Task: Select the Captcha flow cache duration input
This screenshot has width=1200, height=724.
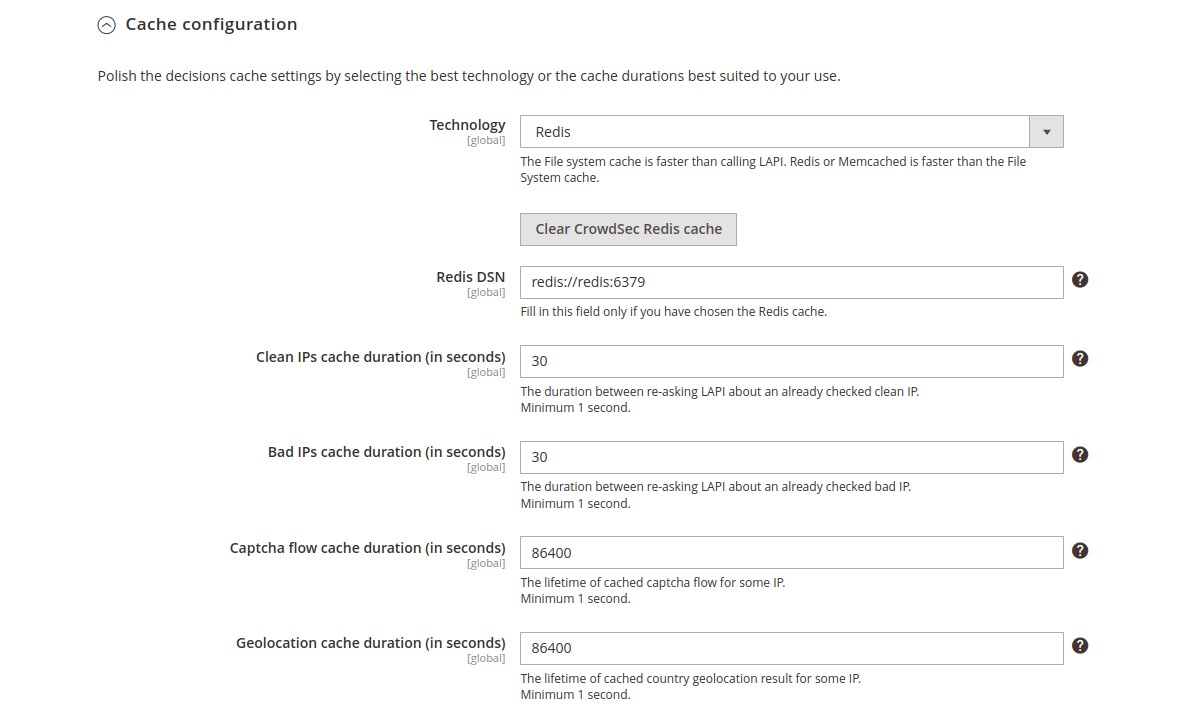Action: coord(791,552)
